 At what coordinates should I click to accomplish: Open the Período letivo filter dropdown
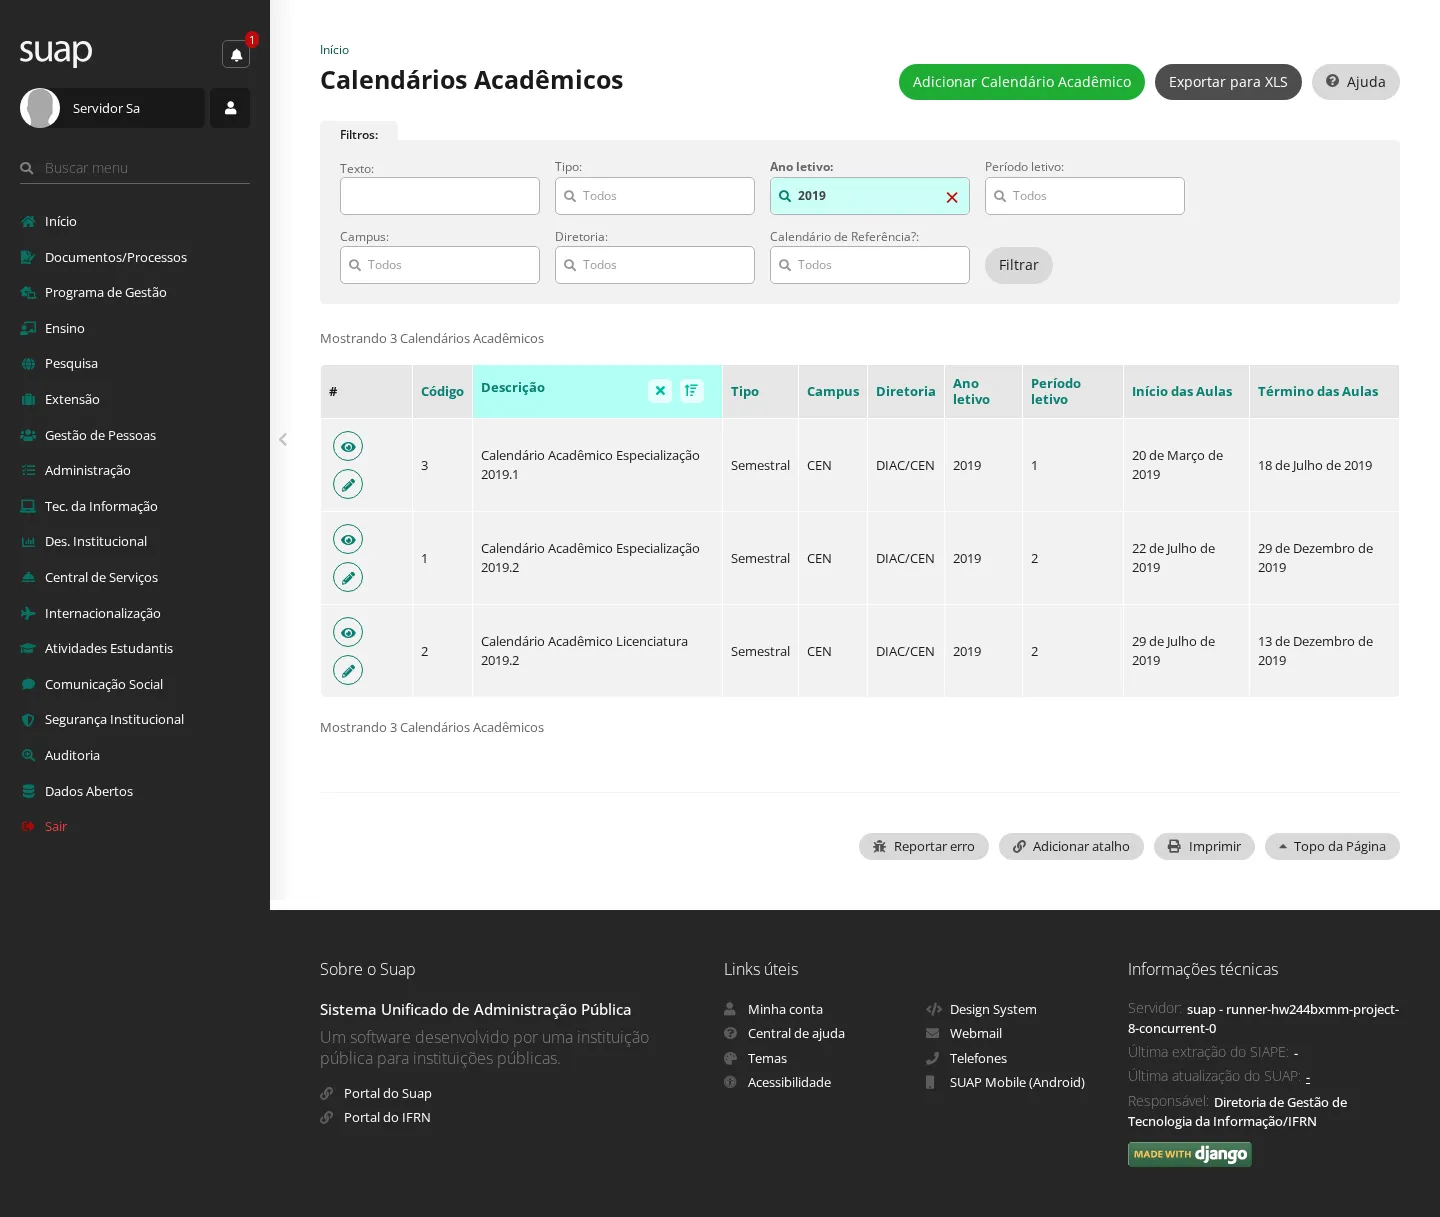point(1085,196)
